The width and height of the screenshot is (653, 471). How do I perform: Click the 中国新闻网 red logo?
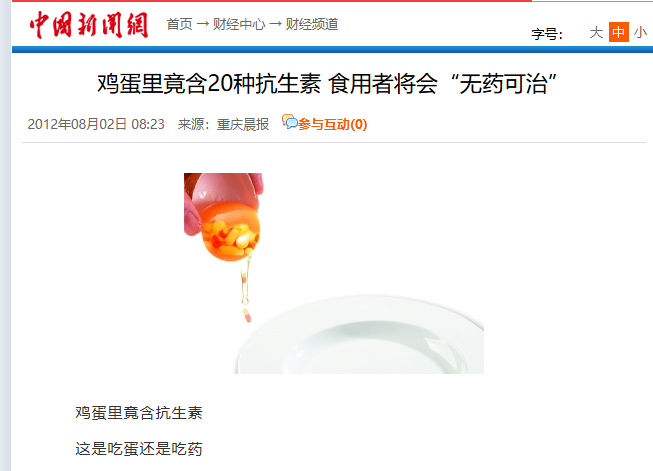(89, 25)
